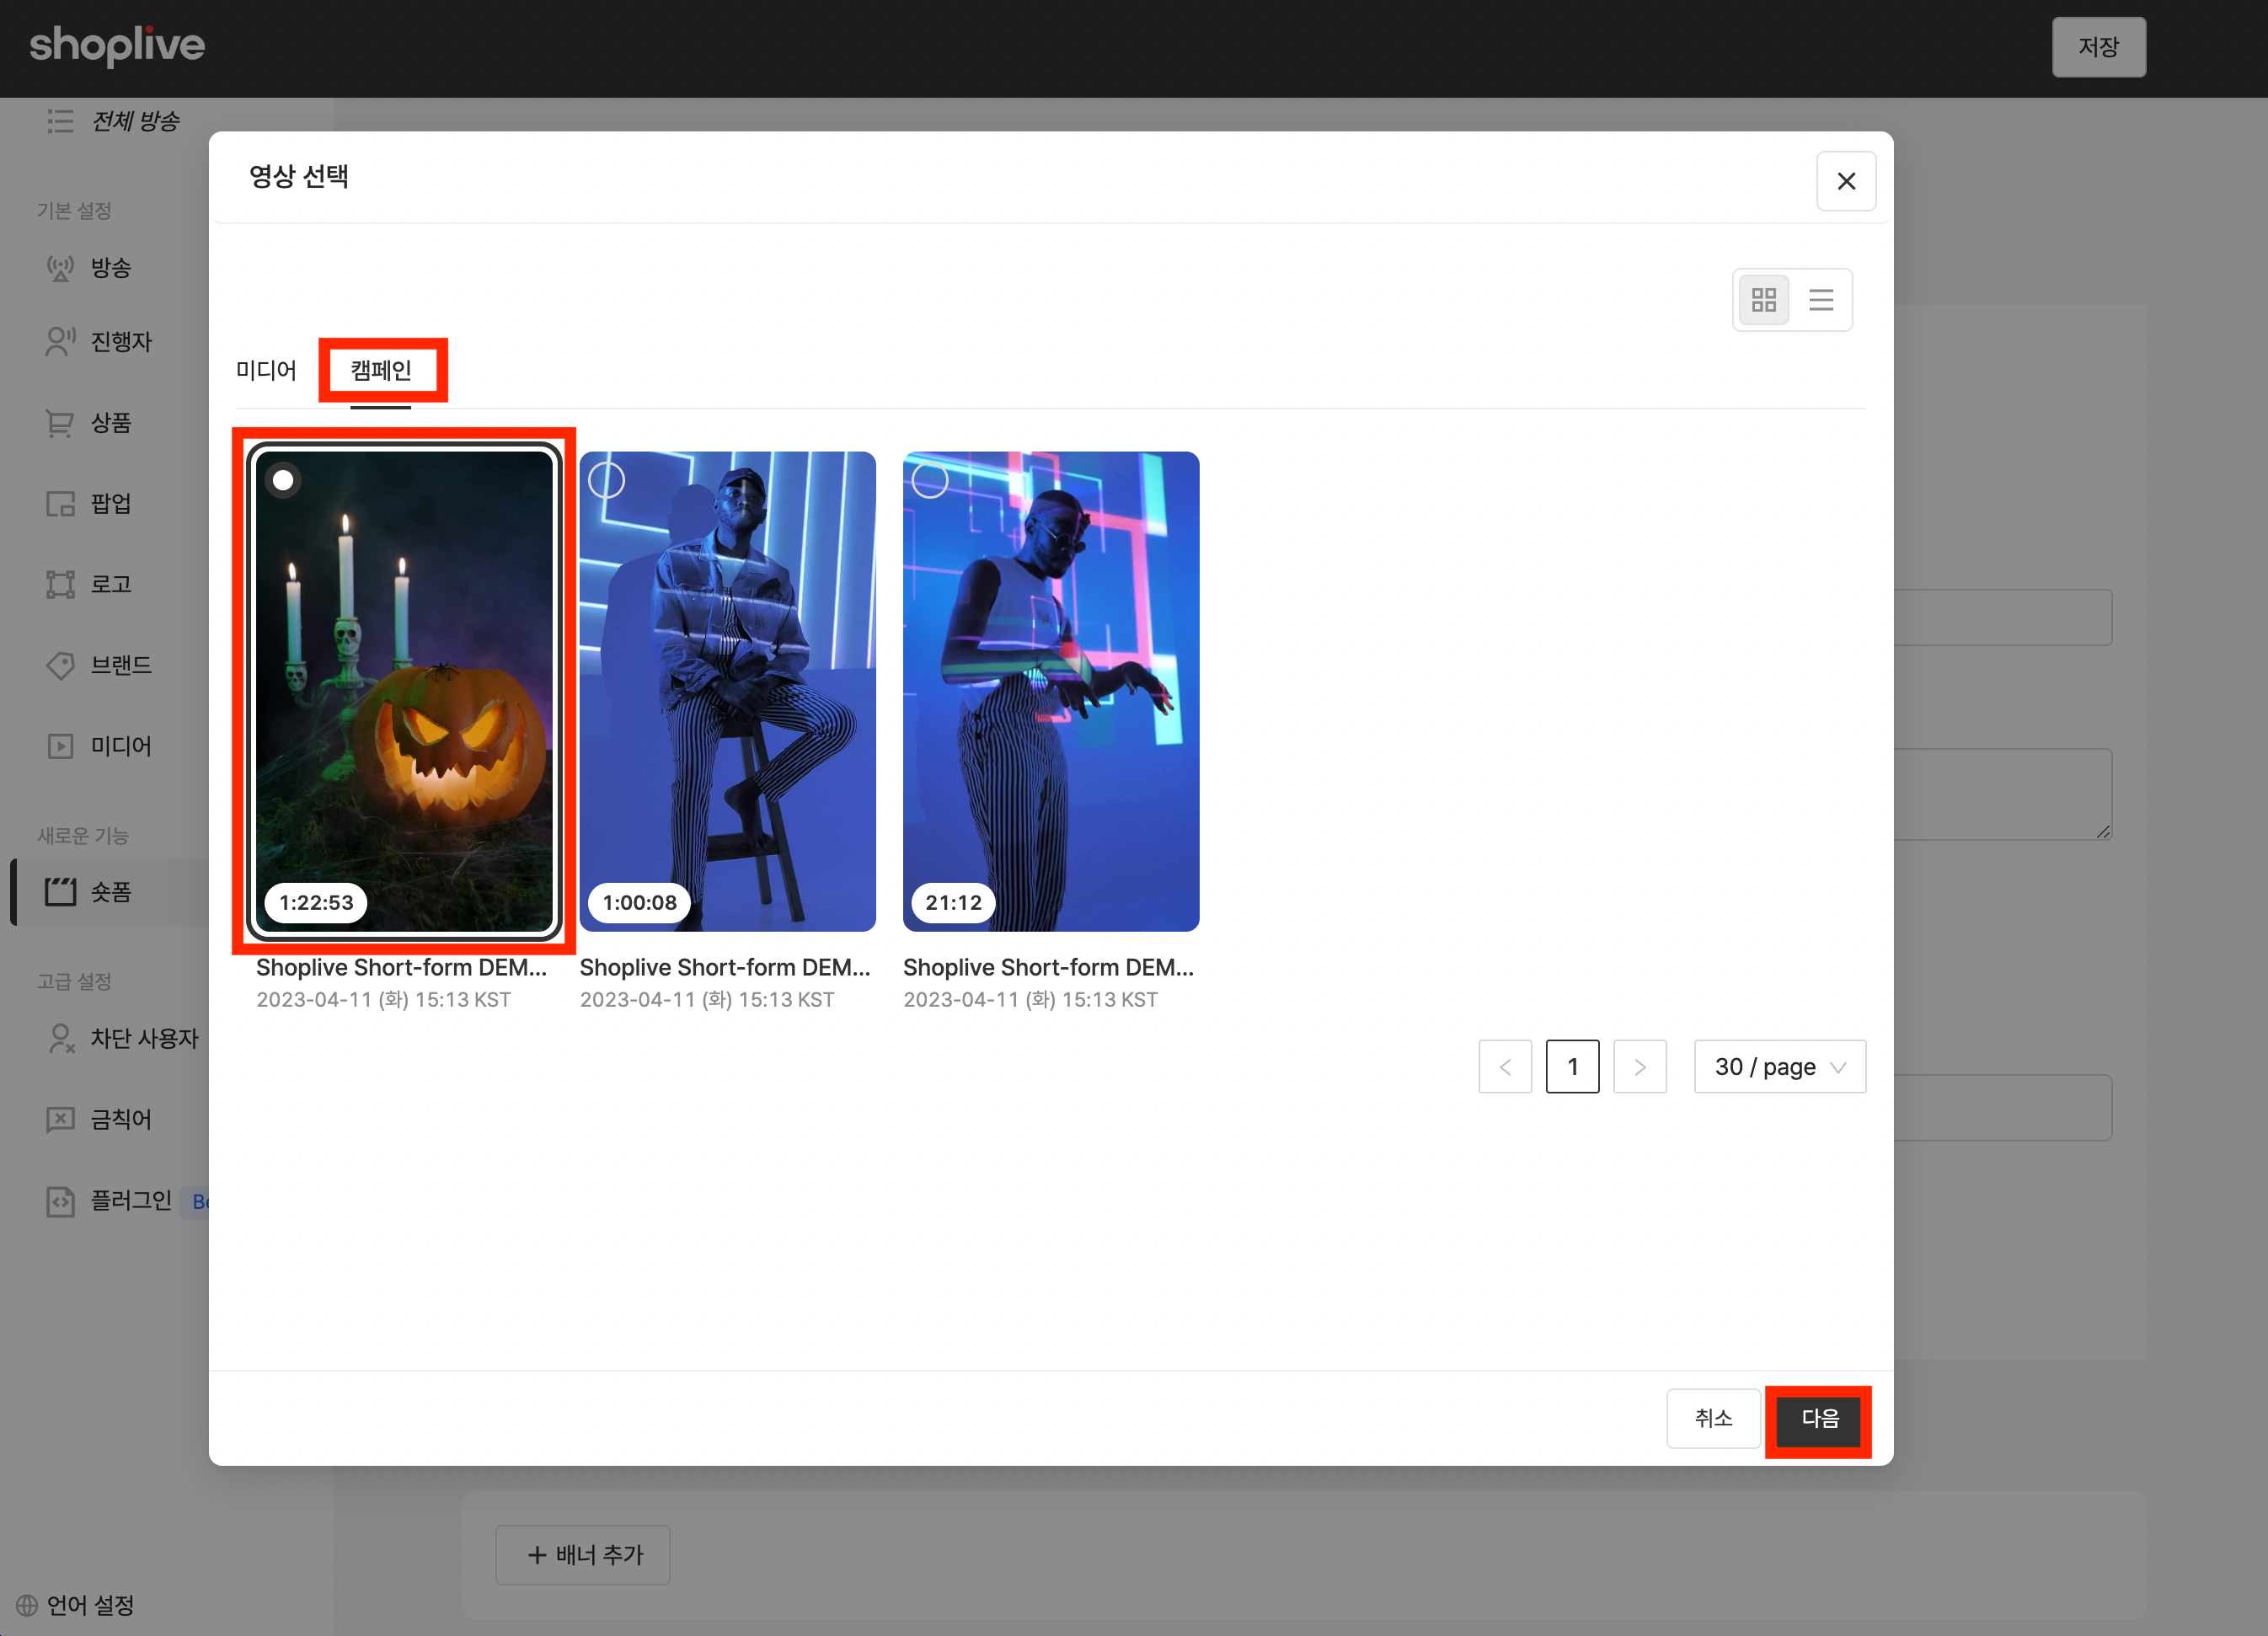The height and width of the screenshot is (1636, 2268).
Task: Click the 금칙어 banned words icon
Action: click(x=60, y=1119)
